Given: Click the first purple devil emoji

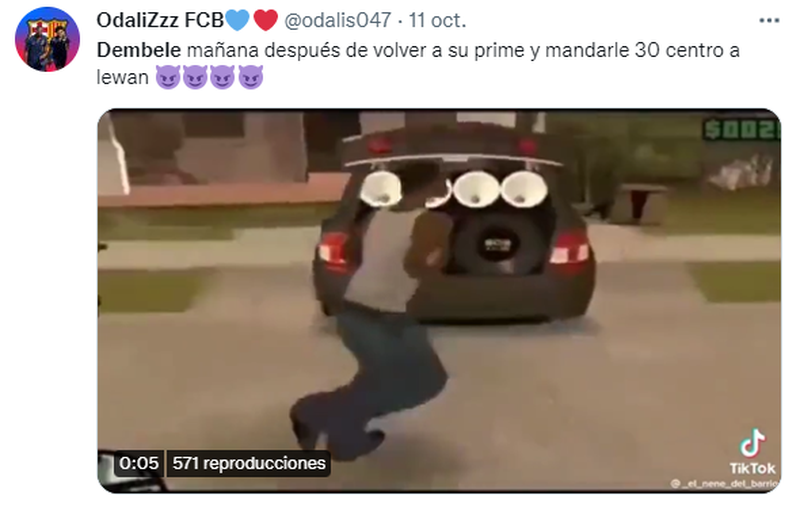Looking at the screenshot, I should click(167, 78).
